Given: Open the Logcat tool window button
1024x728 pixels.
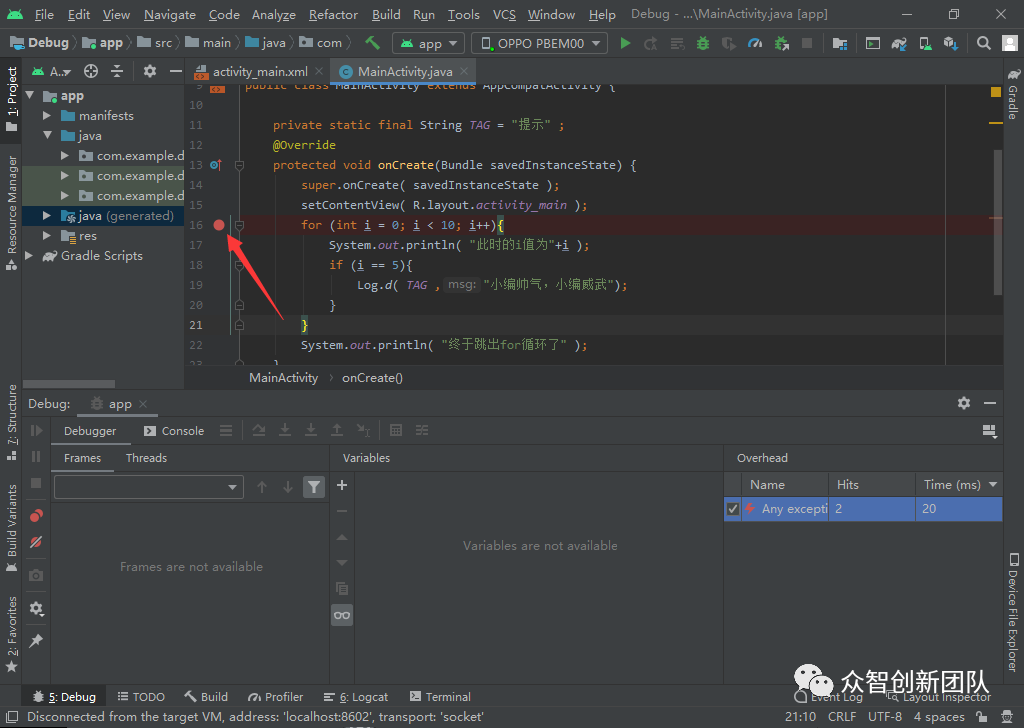Looking at the screenshot, I should click(356, 697).
